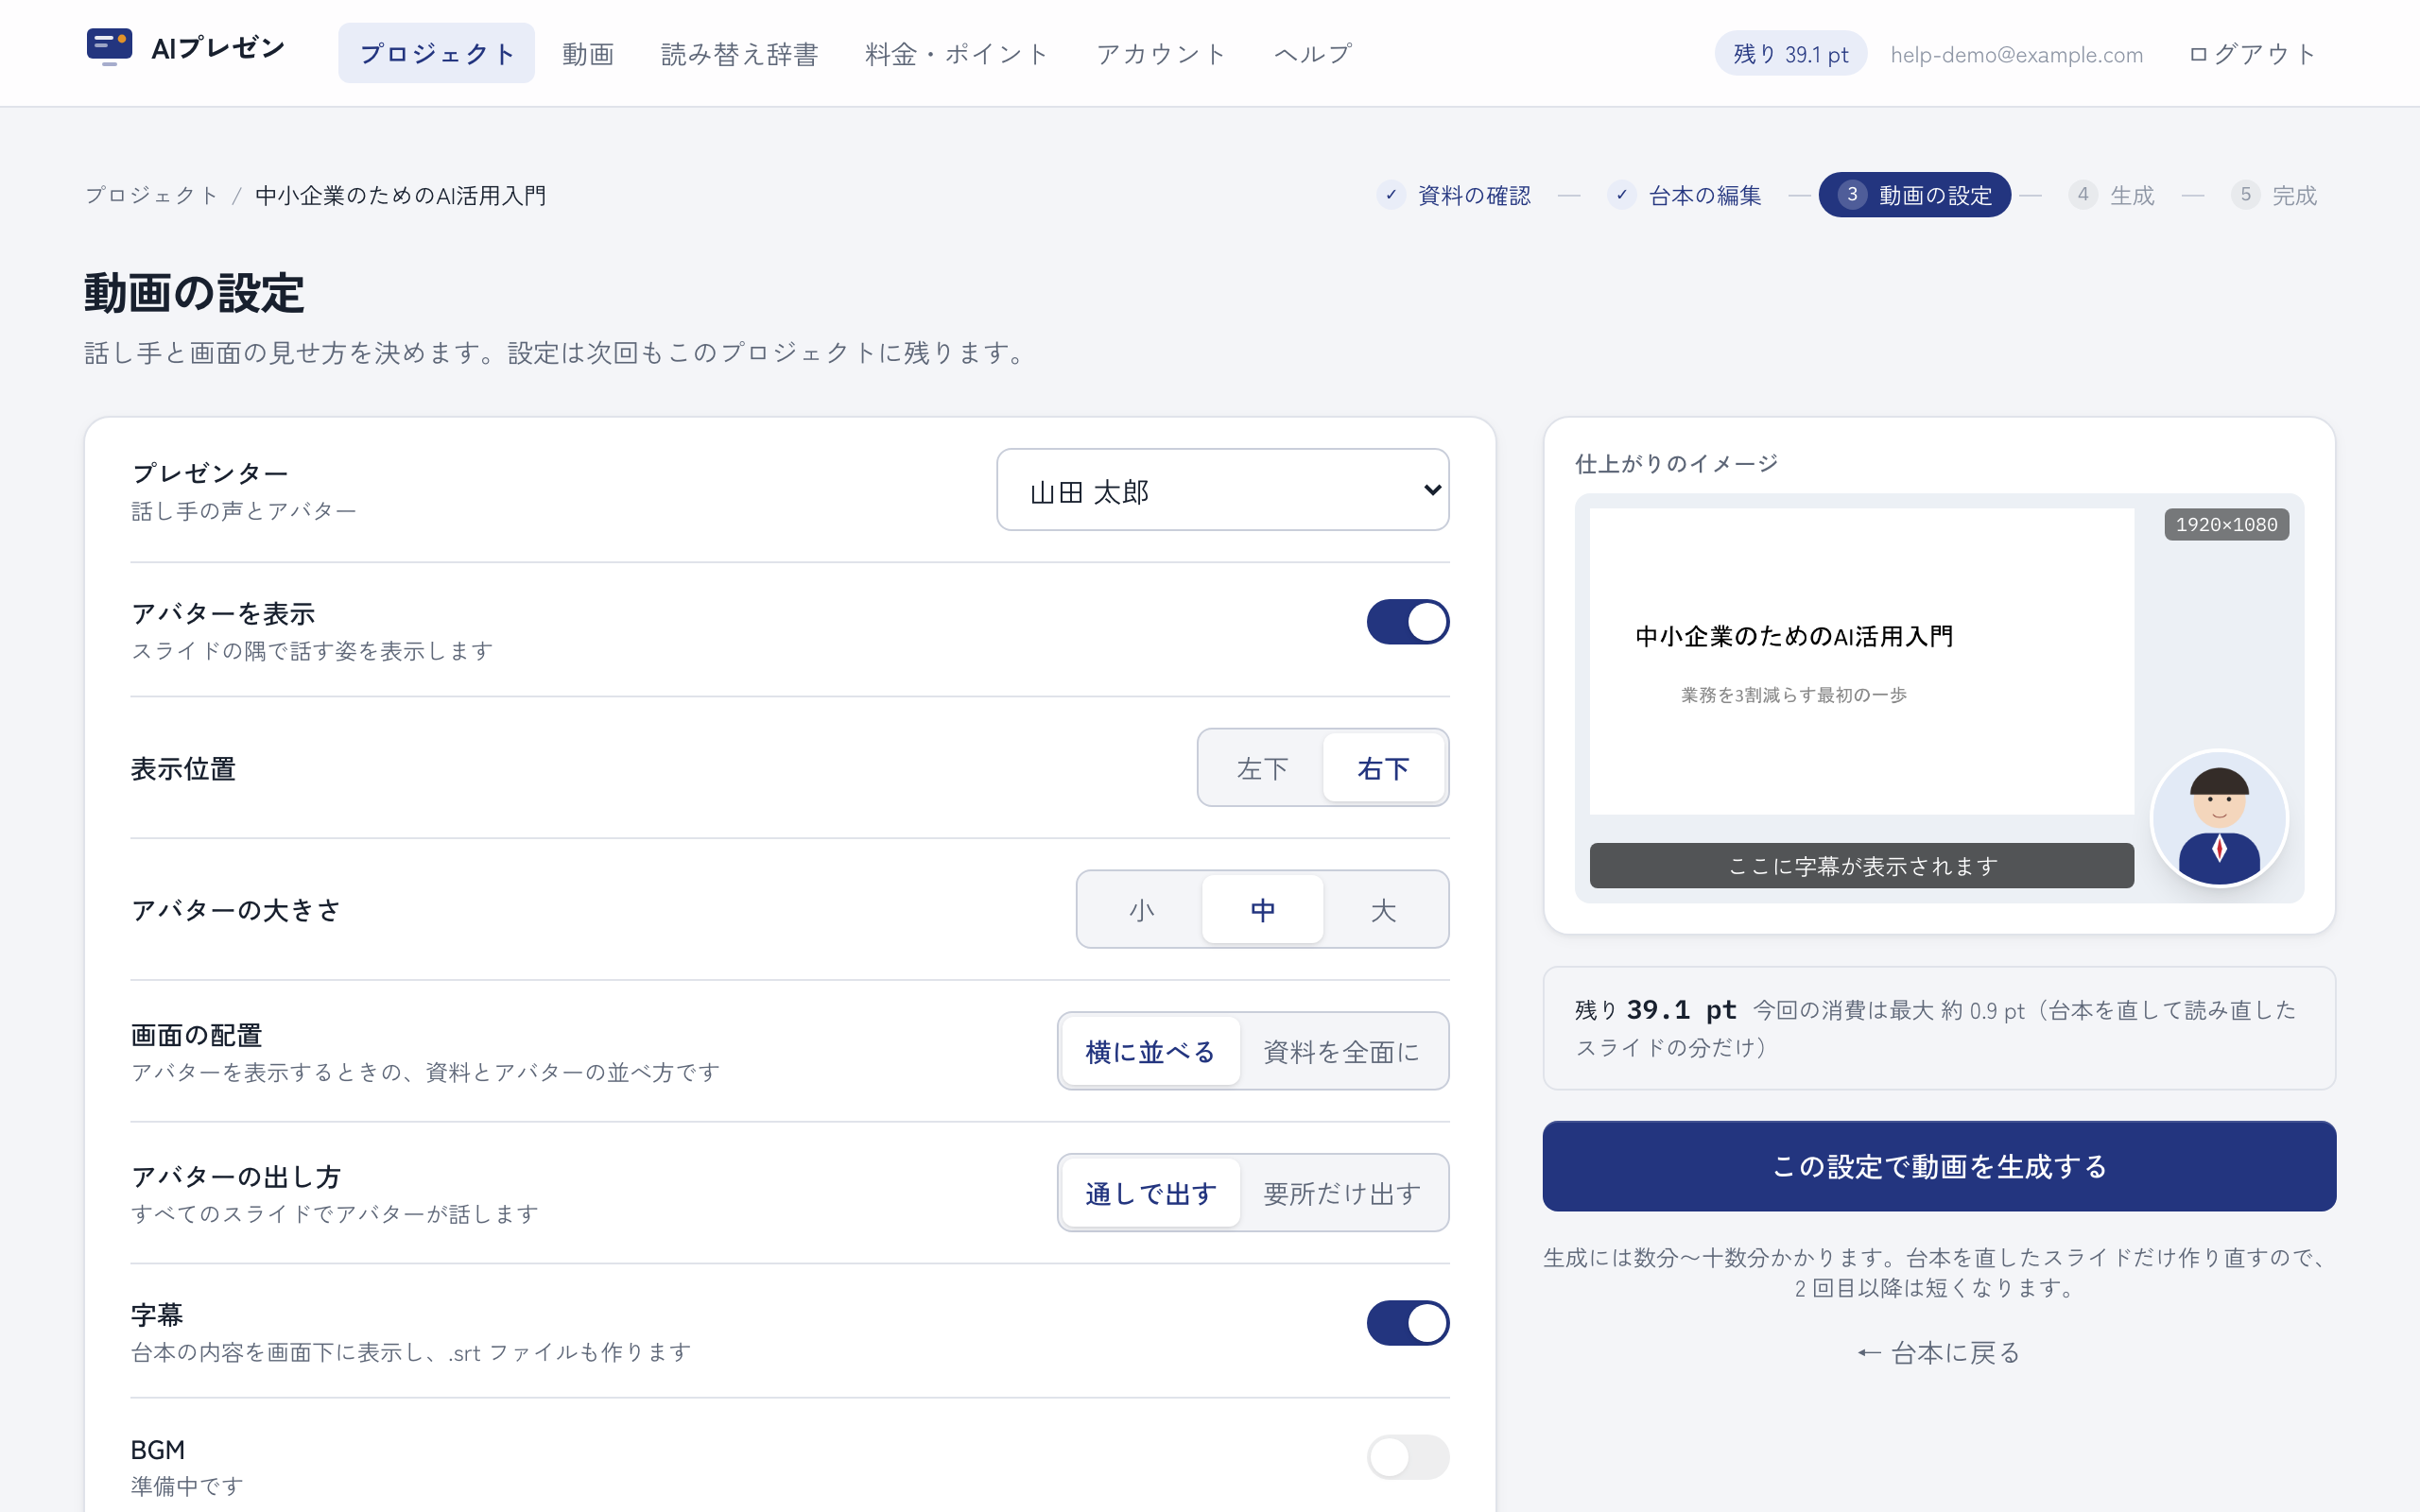Click the help-demo@example.com account text

[x=2016, y=54]
